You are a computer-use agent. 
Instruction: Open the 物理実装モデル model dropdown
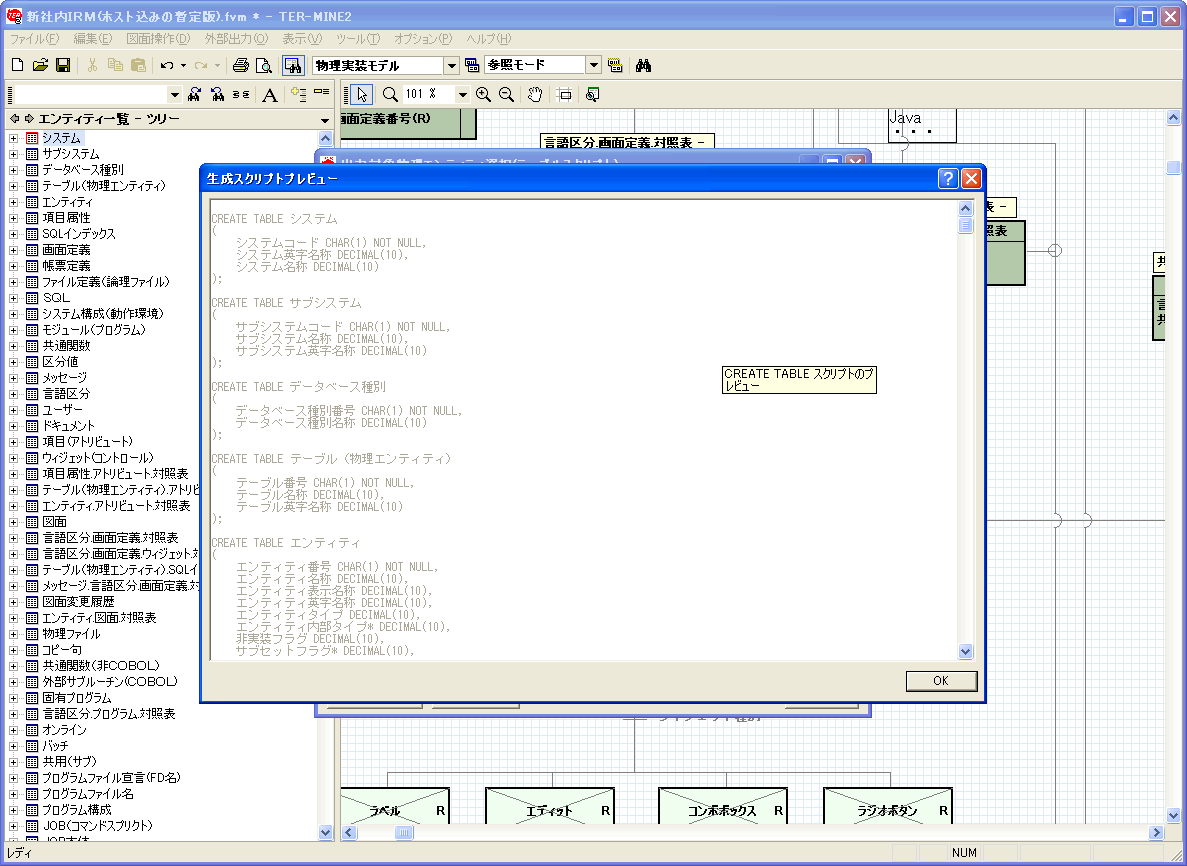[x=451, y=66]
